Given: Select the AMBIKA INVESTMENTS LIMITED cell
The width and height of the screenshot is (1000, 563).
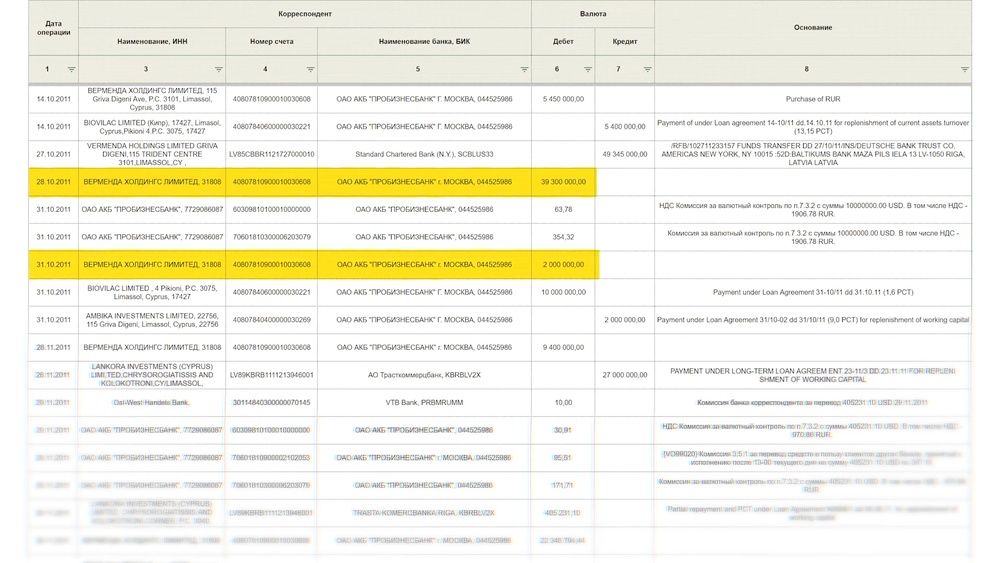Looking at the screenshot, I should [x=152, y=320].
